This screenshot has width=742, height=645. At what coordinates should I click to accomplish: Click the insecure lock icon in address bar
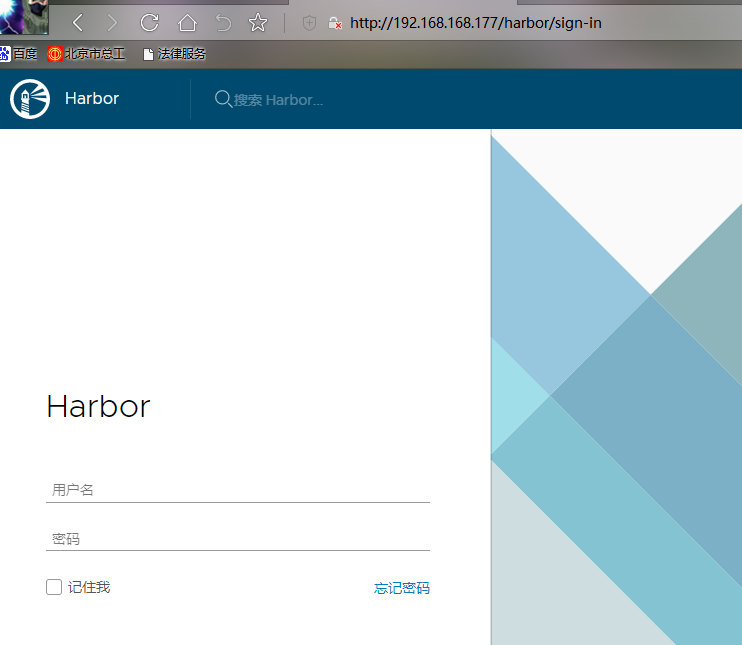tap(335, 23)
